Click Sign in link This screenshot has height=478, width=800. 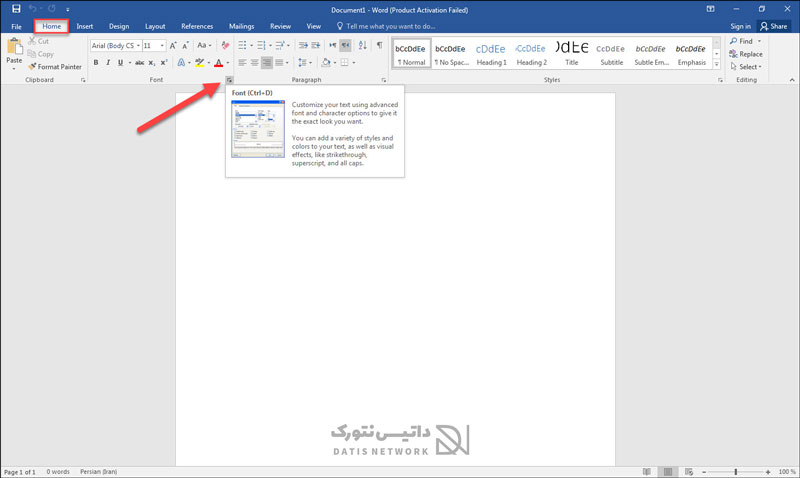[740, 27]
